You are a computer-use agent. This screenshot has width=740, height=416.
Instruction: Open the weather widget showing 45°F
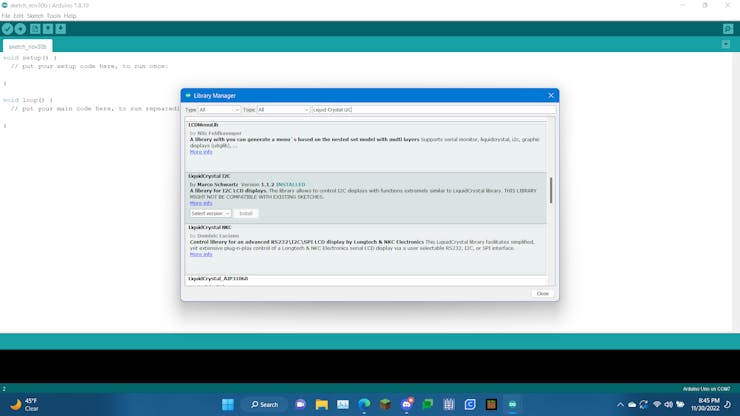point(25,405)
